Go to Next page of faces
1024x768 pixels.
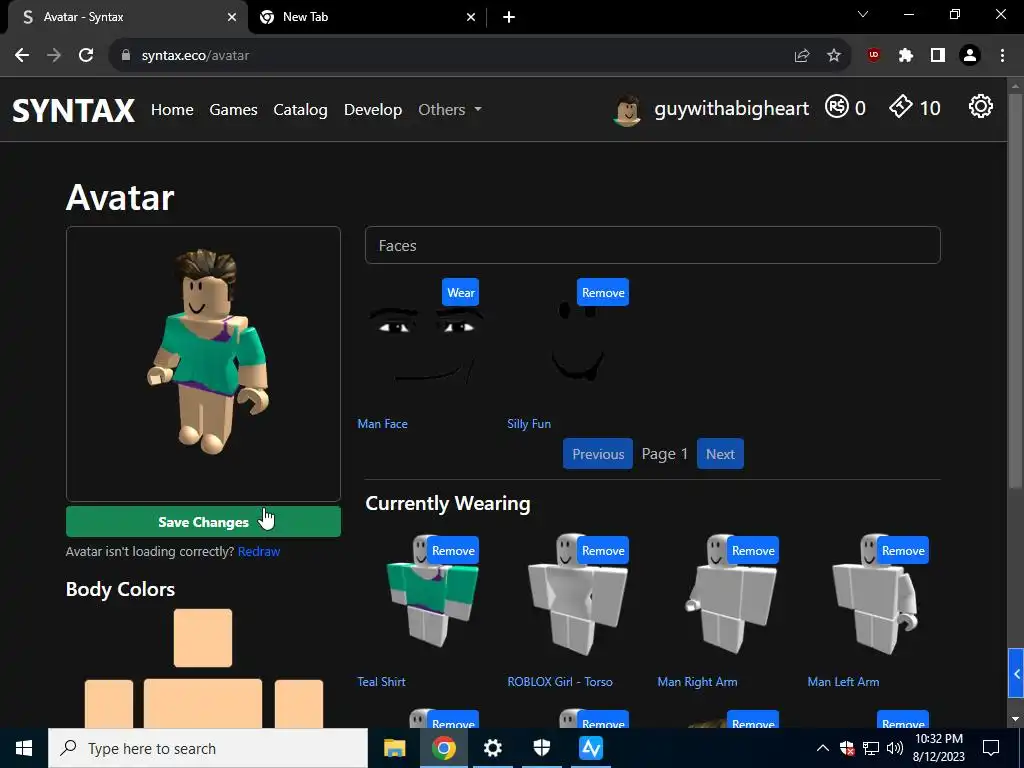point(720,454)
